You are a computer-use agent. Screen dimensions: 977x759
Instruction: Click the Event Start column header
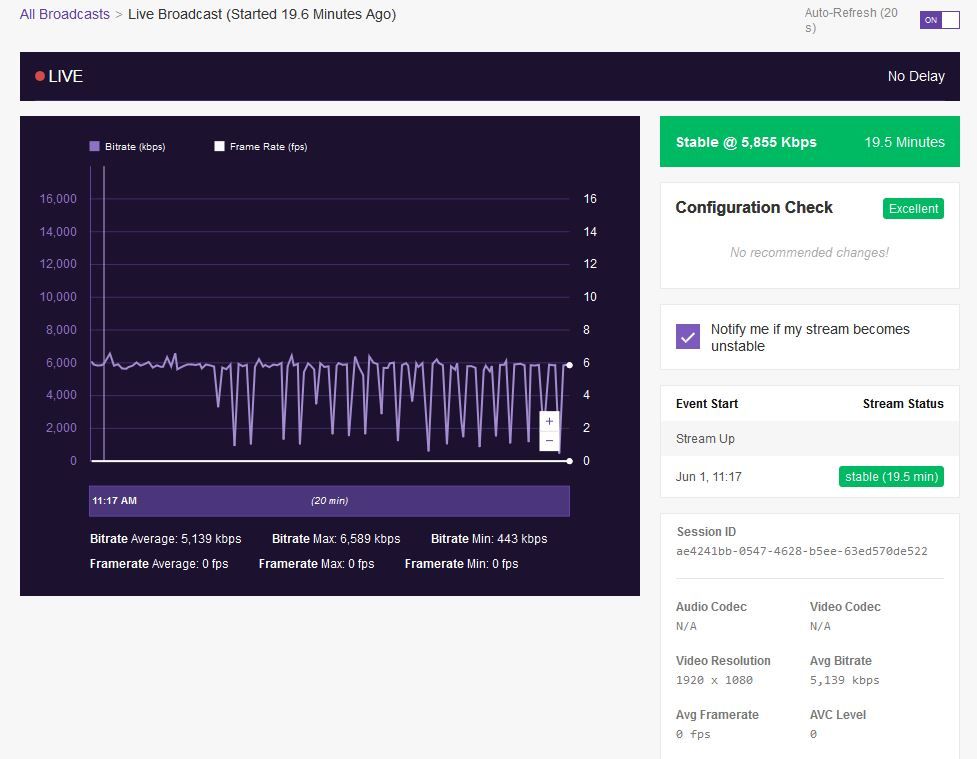click(707, 404)
